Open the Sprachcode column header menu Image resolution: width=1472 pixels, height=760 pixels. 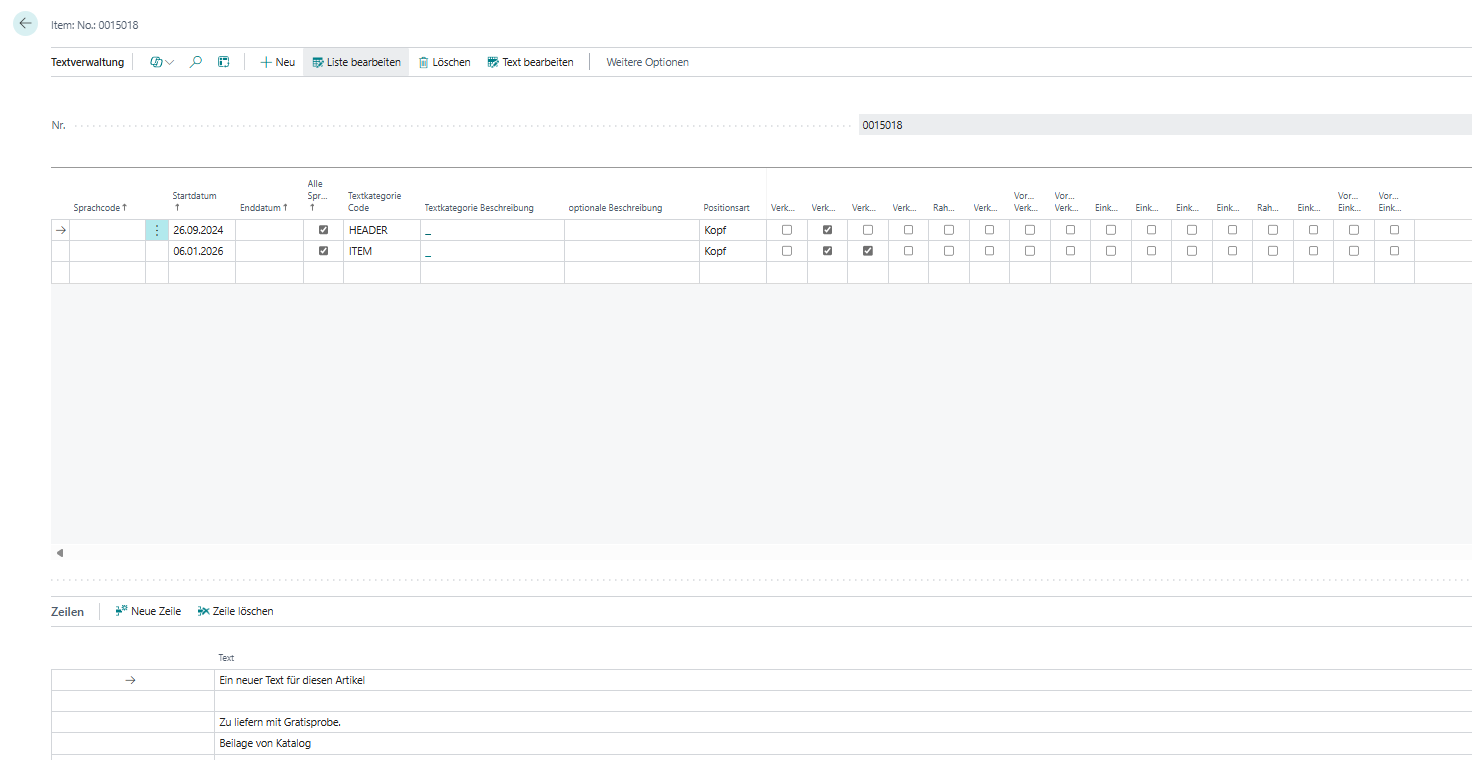tap(100, 208)
